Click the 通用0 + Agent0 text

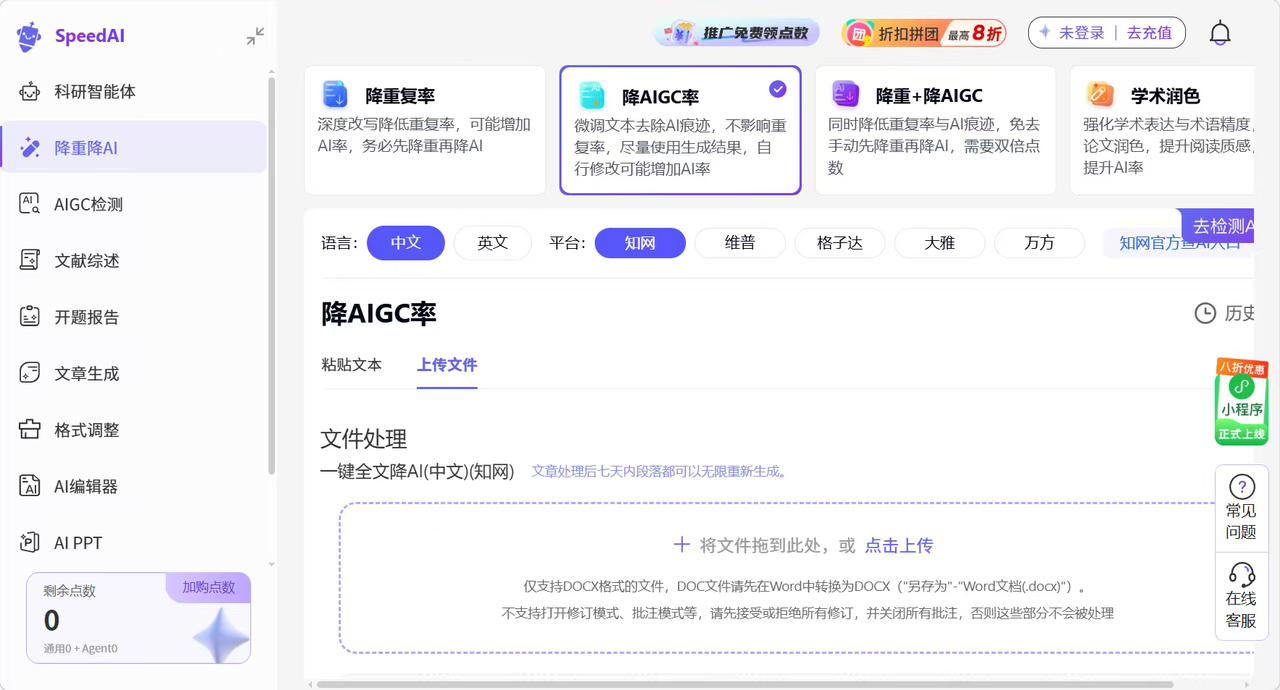point(80,648)
